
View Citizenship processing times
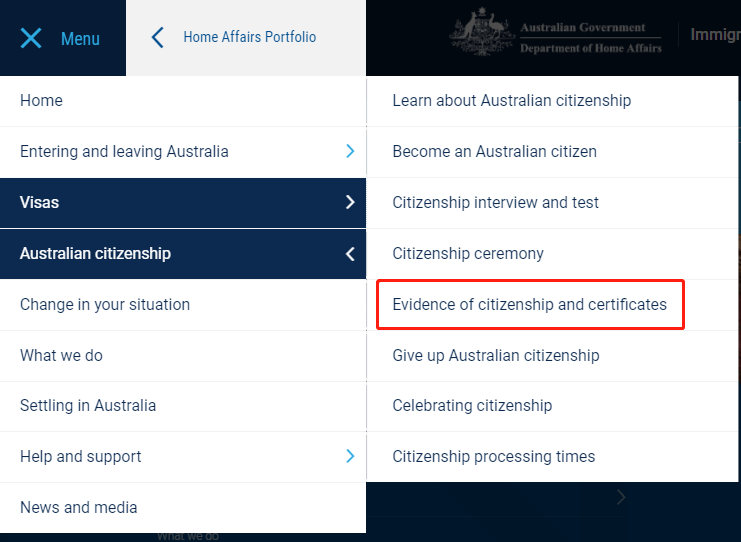(x=493, y=457)
